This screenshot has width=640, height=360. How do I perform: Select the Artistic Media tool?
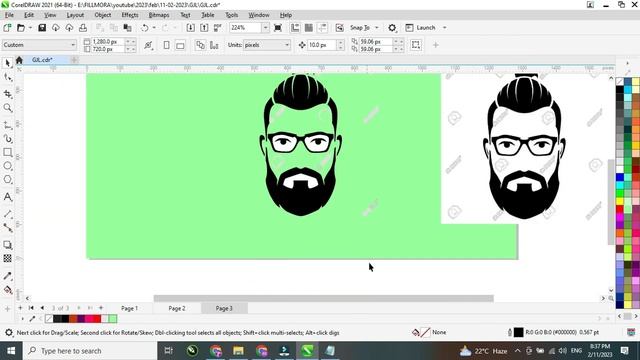7,139
